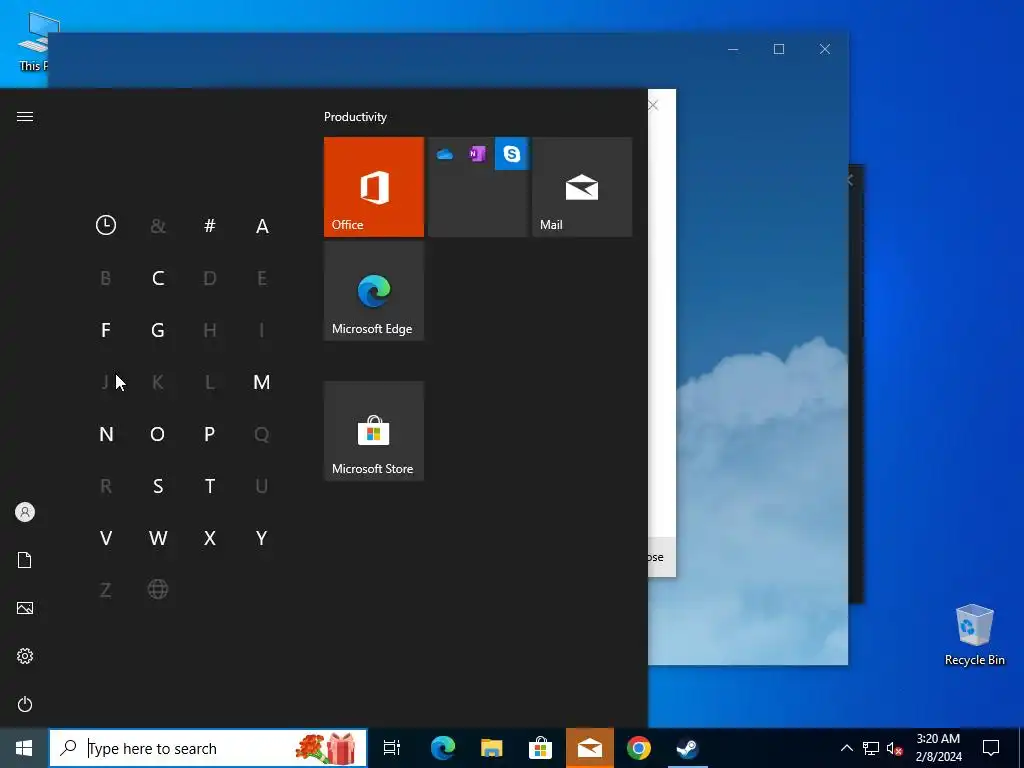Jump to apps starting with N
The image size is (1024, 768).
106,434
